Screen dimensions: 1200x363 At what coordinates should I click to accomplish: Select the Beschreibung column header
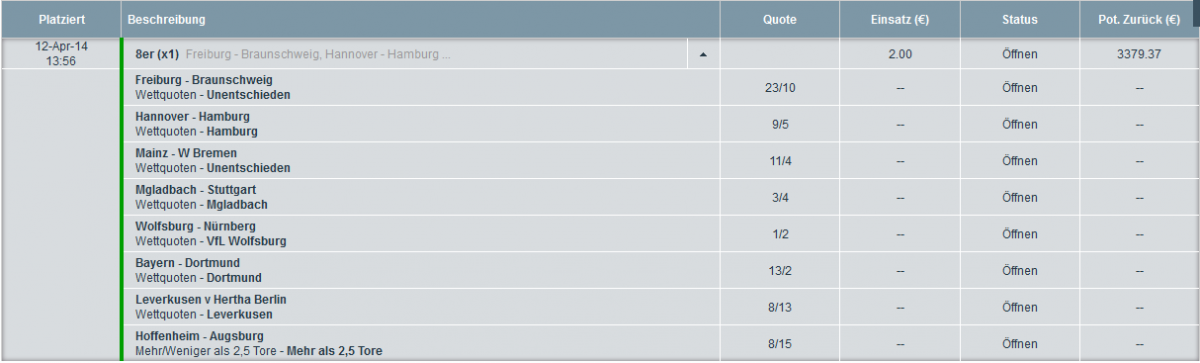click(420, 19)
